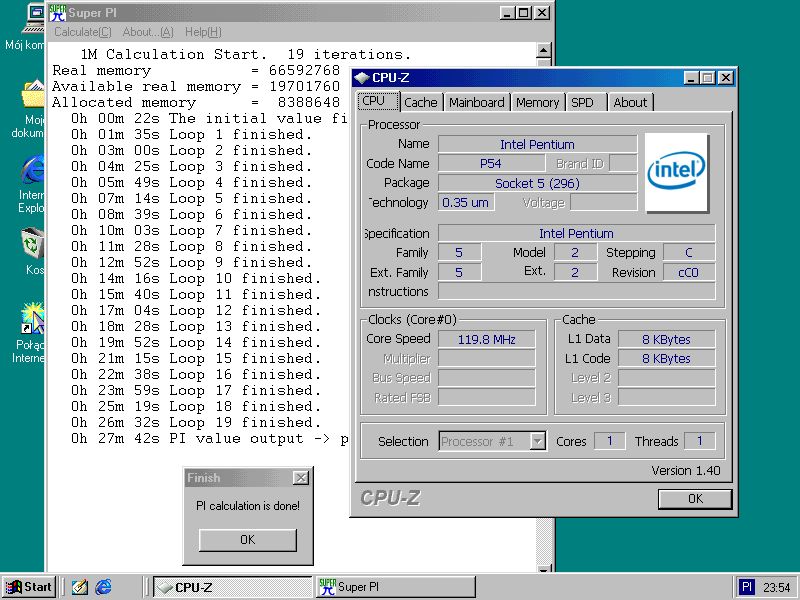Viewport: 800px width, 600px height.
Task: Open the About menu in Super PI
Action: 148,32
